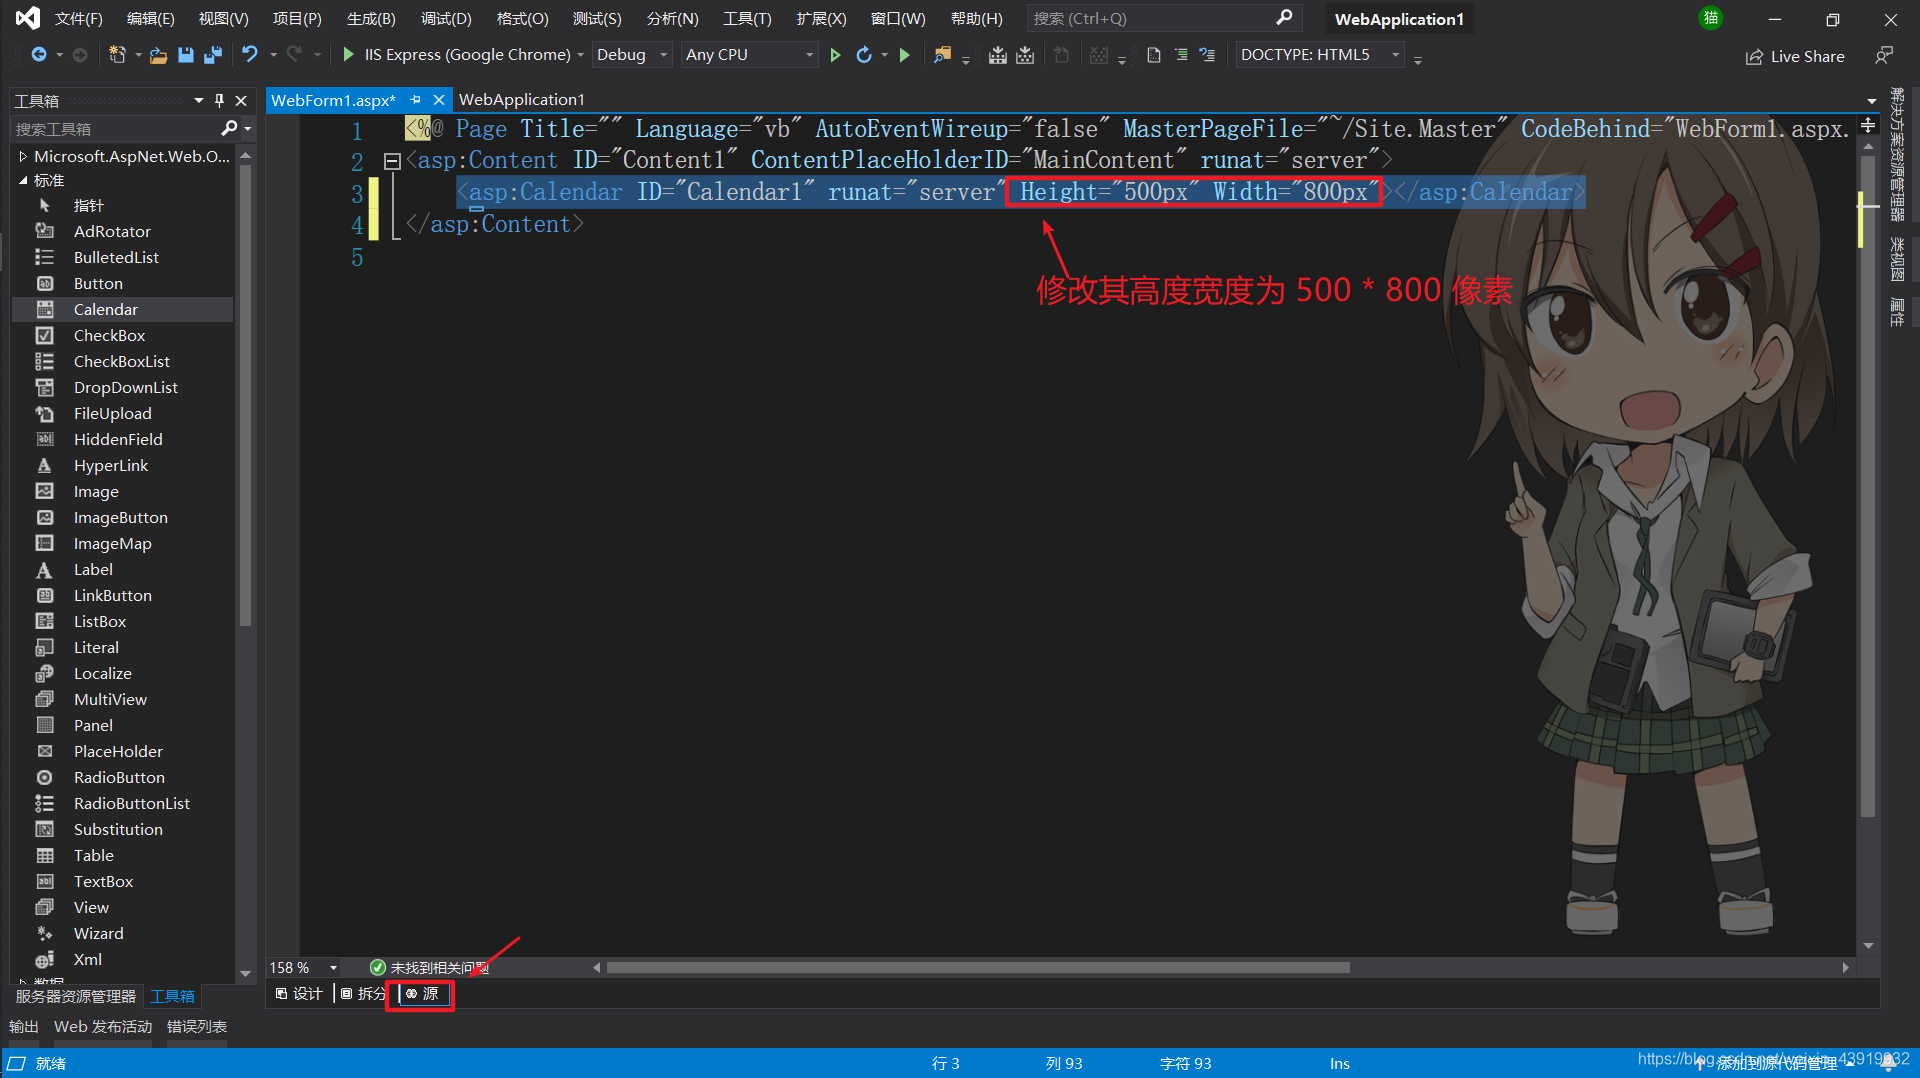
Task: Click the browser refresh icon
Action: tap(864, 55)
